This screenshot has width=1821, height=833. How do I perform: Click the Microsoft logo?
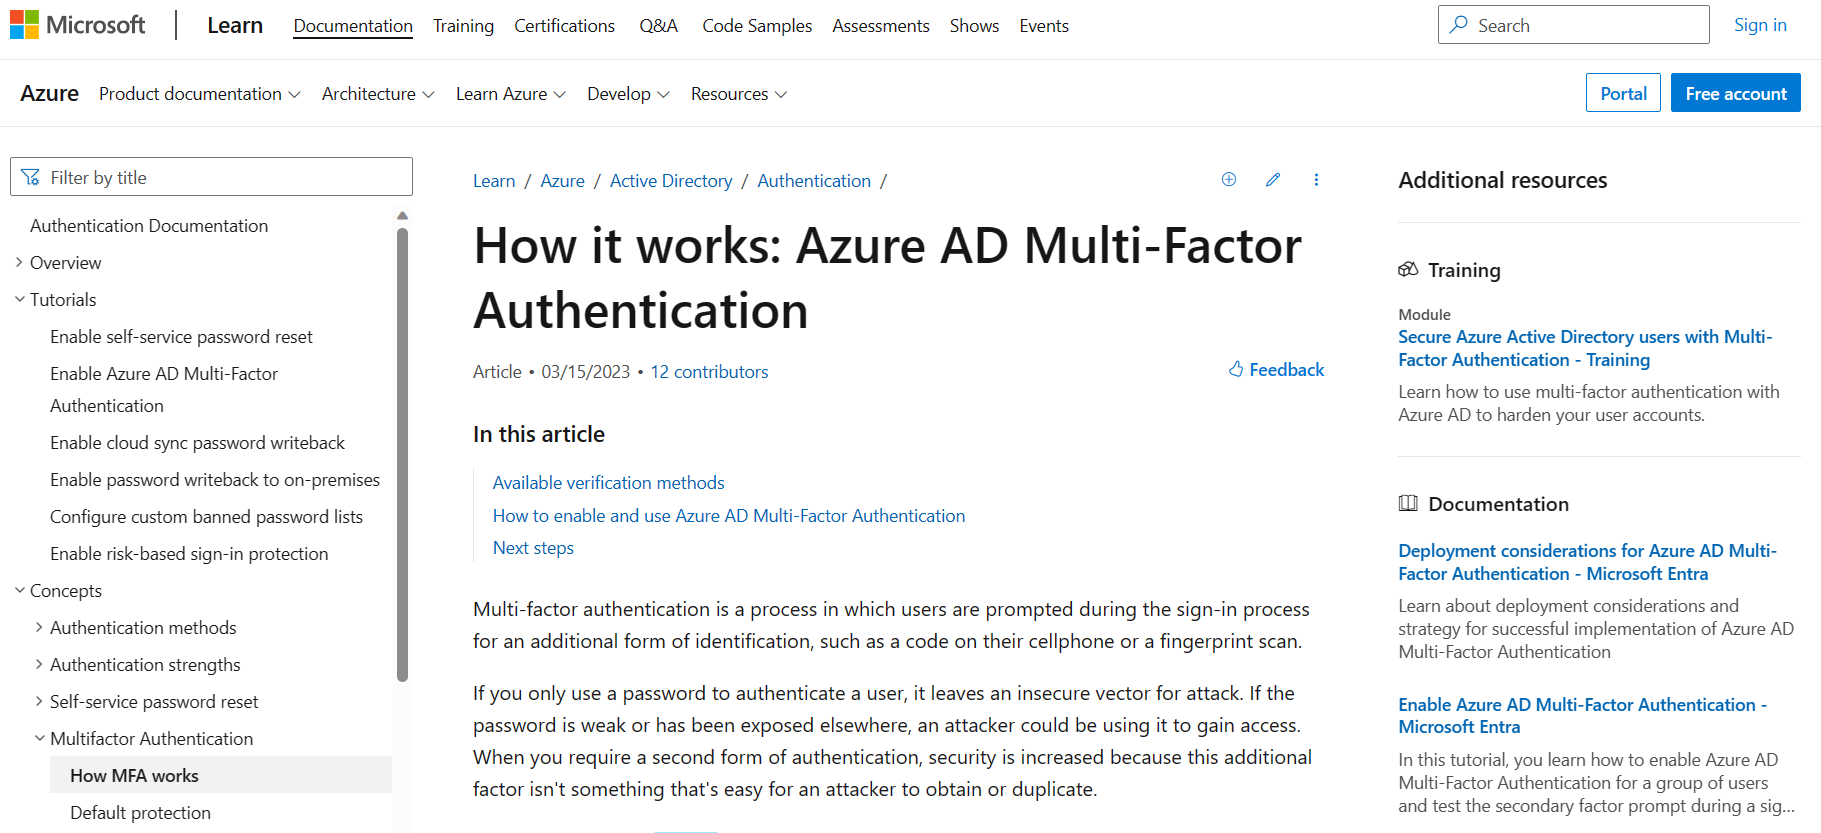77,25
